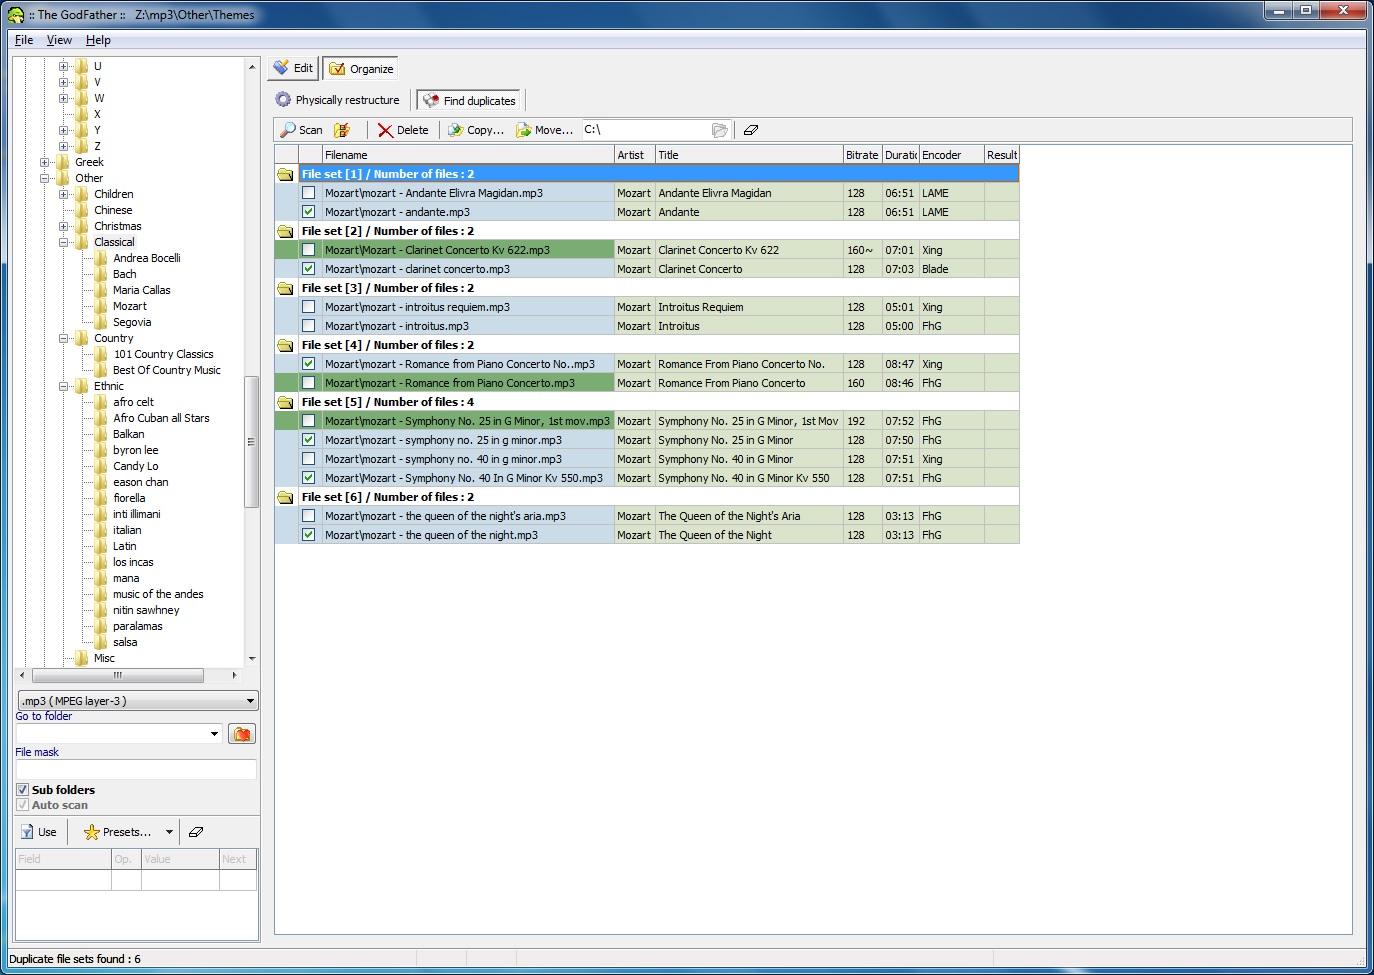This screenshot has width=1374, height=975.
Task: Select the Segovia folder
Action: click(x=132, y=322)
